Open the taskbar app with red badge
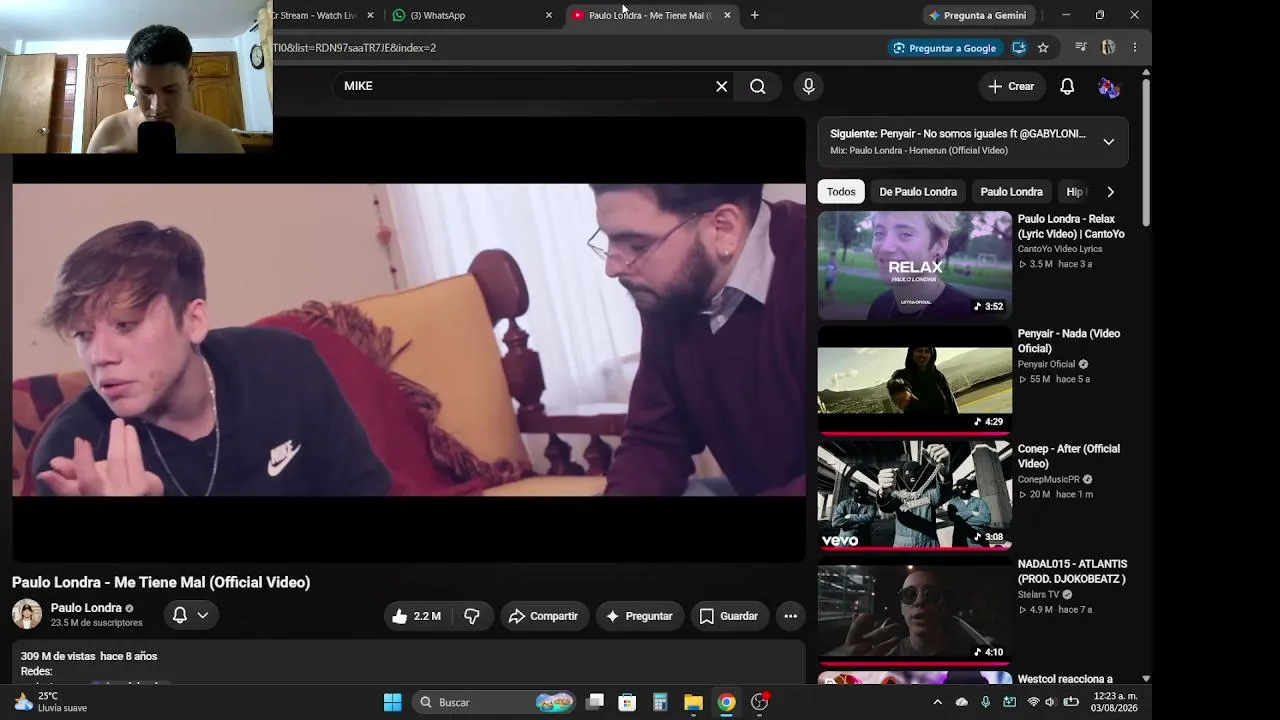 point(760,702)
